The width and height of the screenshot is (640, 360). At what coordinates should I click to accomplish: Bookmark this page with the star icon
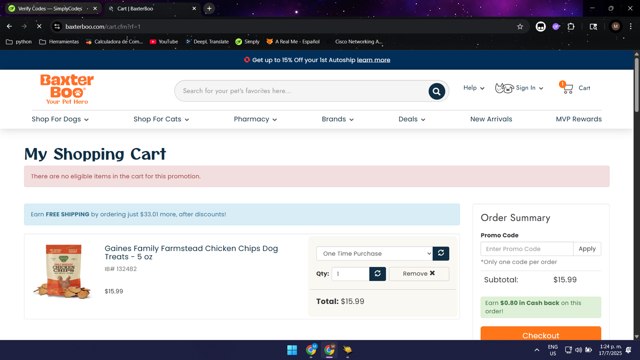[520, 27]
